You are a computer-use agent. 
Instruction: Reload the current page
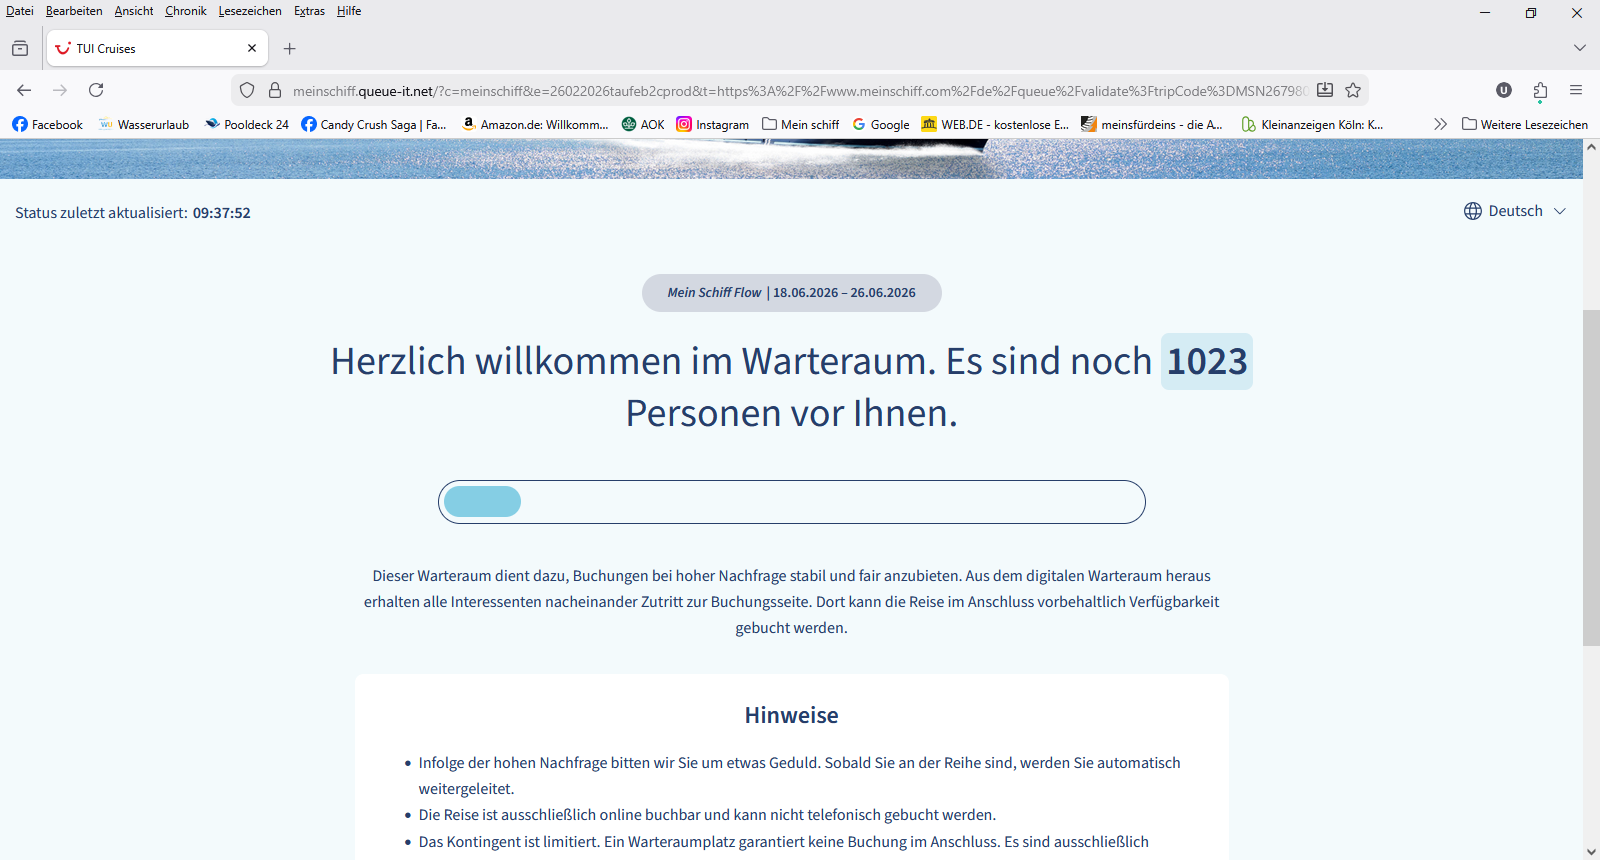click(96, 90)
